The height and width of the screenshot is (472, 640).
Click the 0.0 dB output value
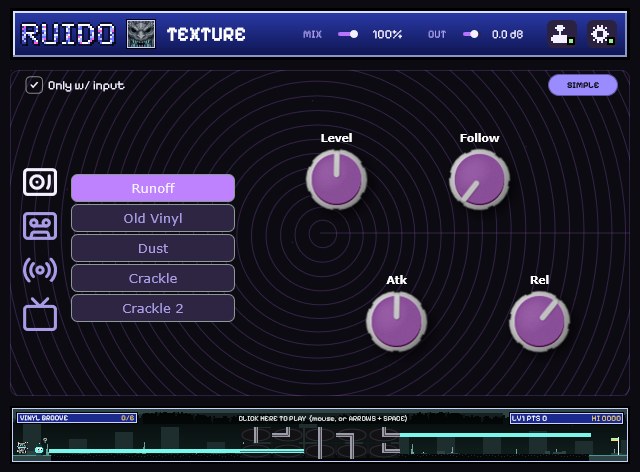[x=507, y=34]
